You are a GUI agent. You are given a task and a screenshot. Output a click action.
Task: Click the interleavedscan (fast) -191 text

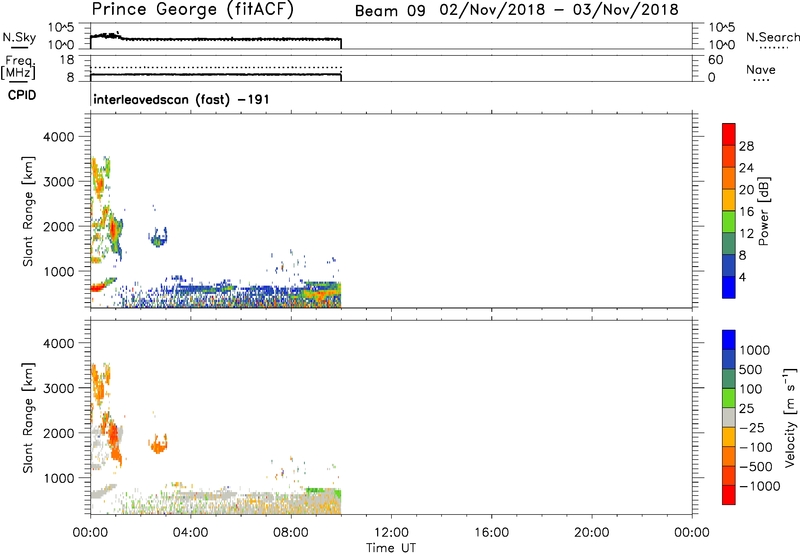point(181,99)
